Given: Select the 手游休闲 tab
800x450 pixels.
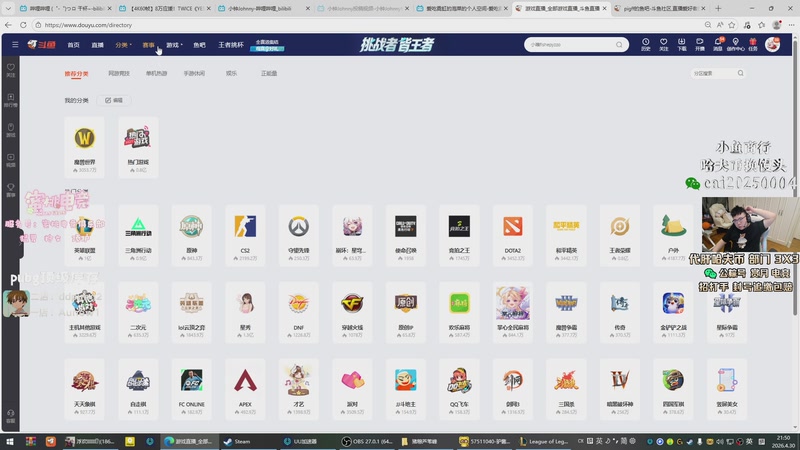Looking at the screenshot, I should pos(194,73).
